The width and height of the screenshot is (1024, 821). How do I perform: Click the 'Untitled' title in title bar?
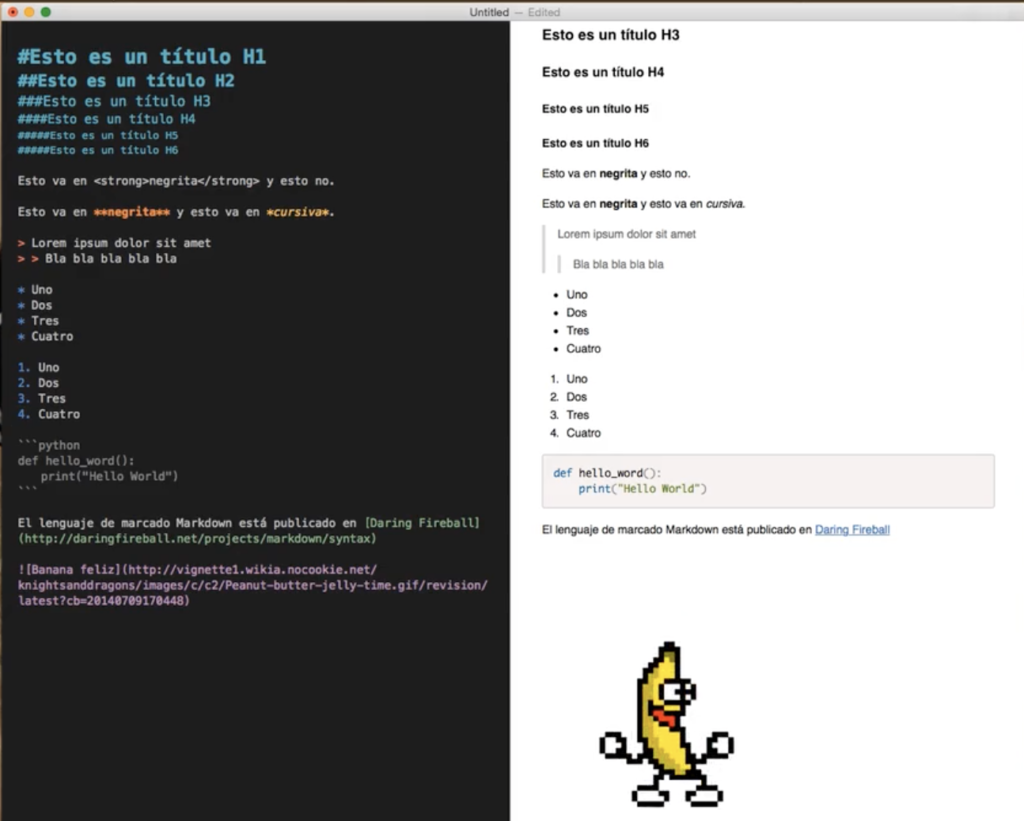pos(488,12)
